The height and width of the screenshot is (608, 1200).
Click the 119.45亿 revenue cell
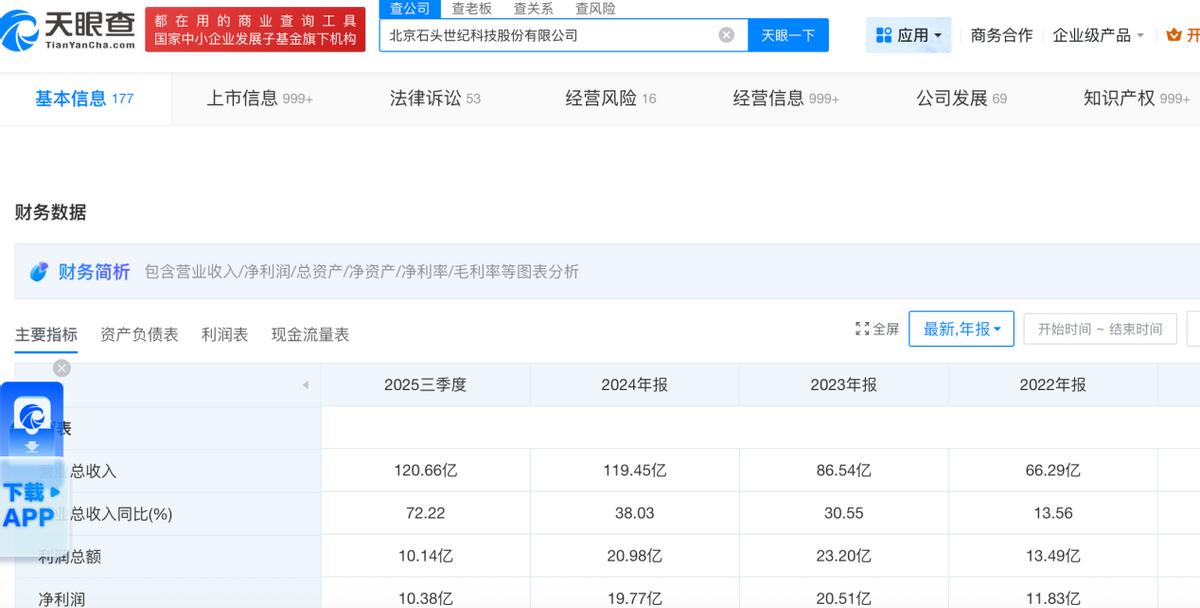point(634,470)
